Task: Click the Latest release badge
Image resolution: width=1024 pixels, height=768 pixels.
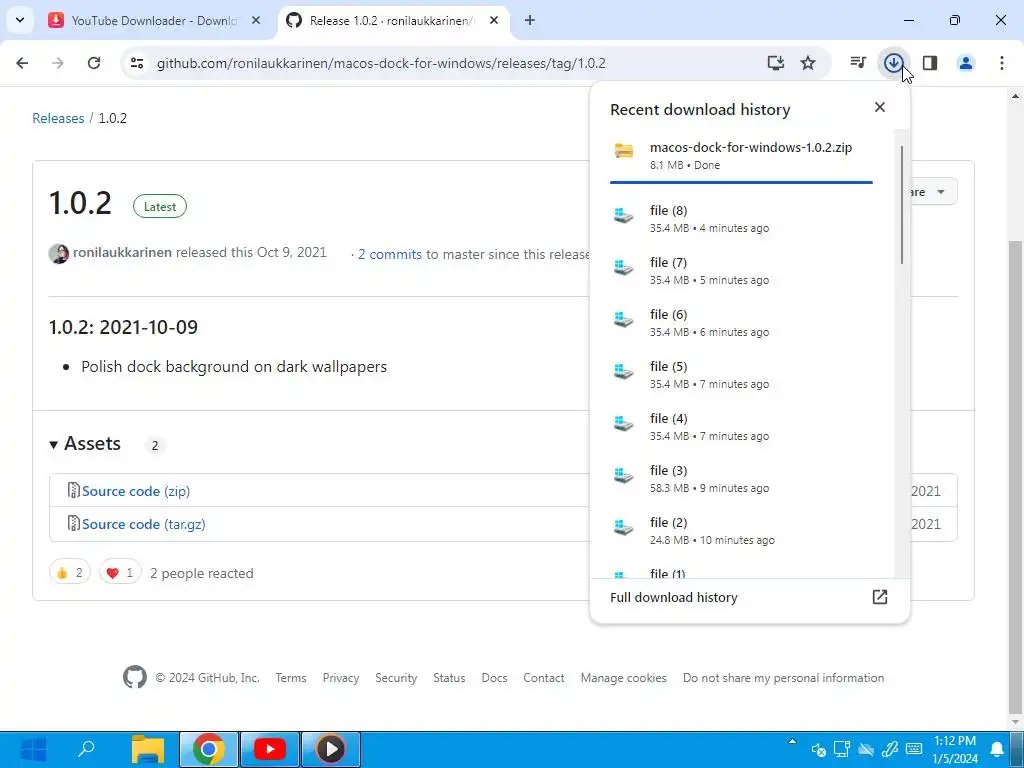Action: tap(160, 206)
